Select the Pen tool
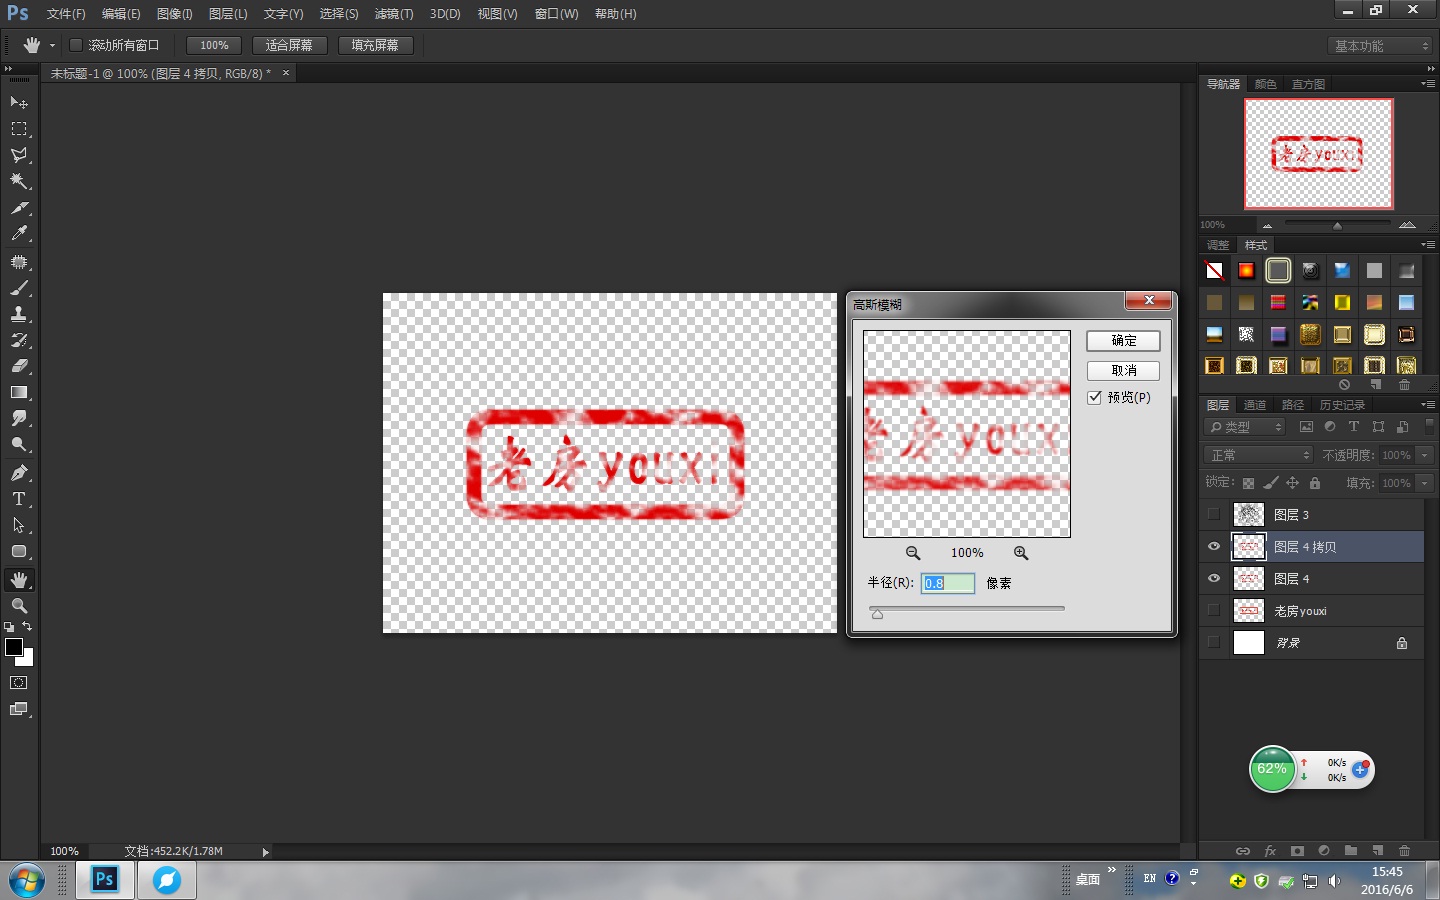Viewport: 1440px width, 900px height. tap(19, 472)
